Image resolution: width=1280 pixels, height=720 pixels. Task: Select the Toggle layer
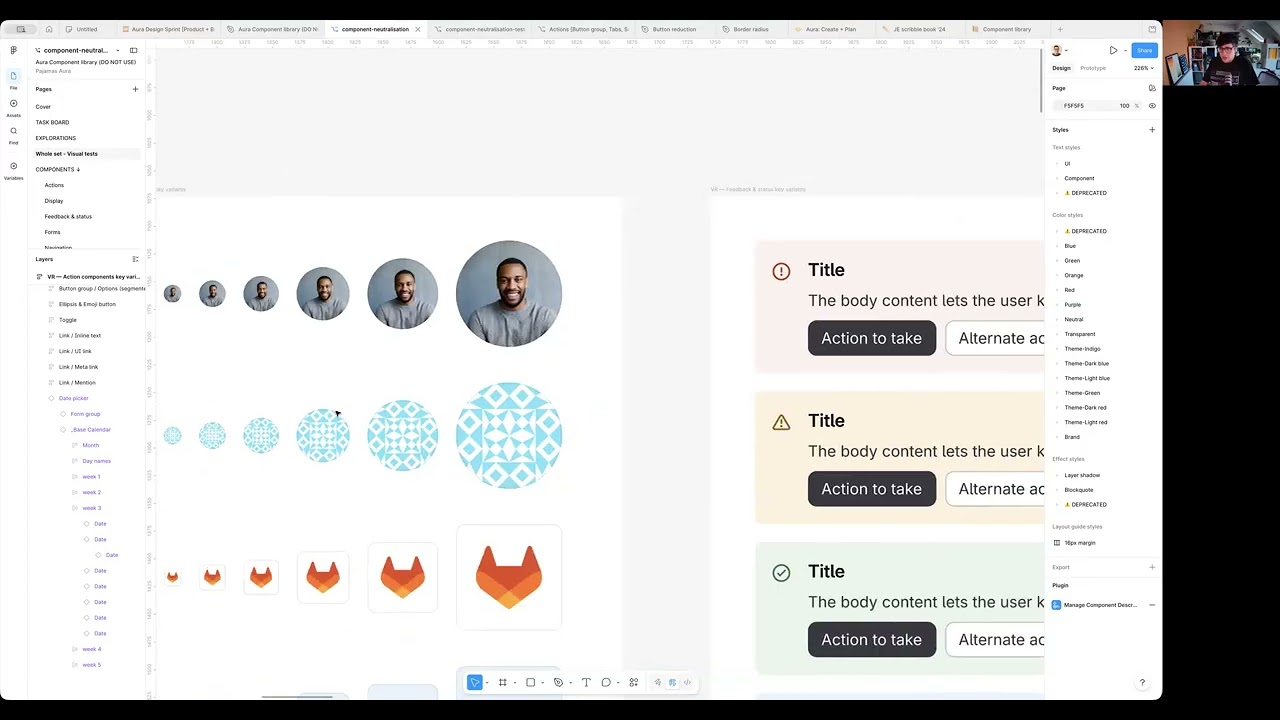[68, 320]
